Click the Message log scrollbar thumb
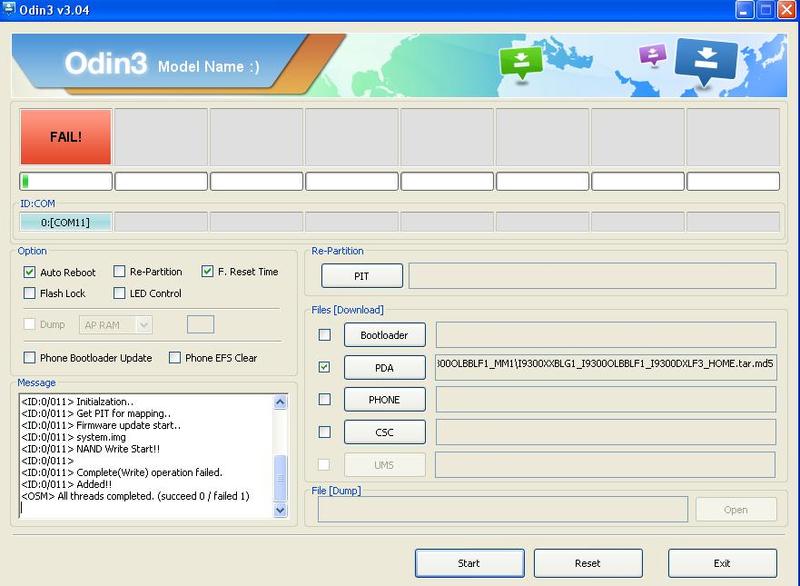This screenshot has width=800, height=586. pos(280,478)
